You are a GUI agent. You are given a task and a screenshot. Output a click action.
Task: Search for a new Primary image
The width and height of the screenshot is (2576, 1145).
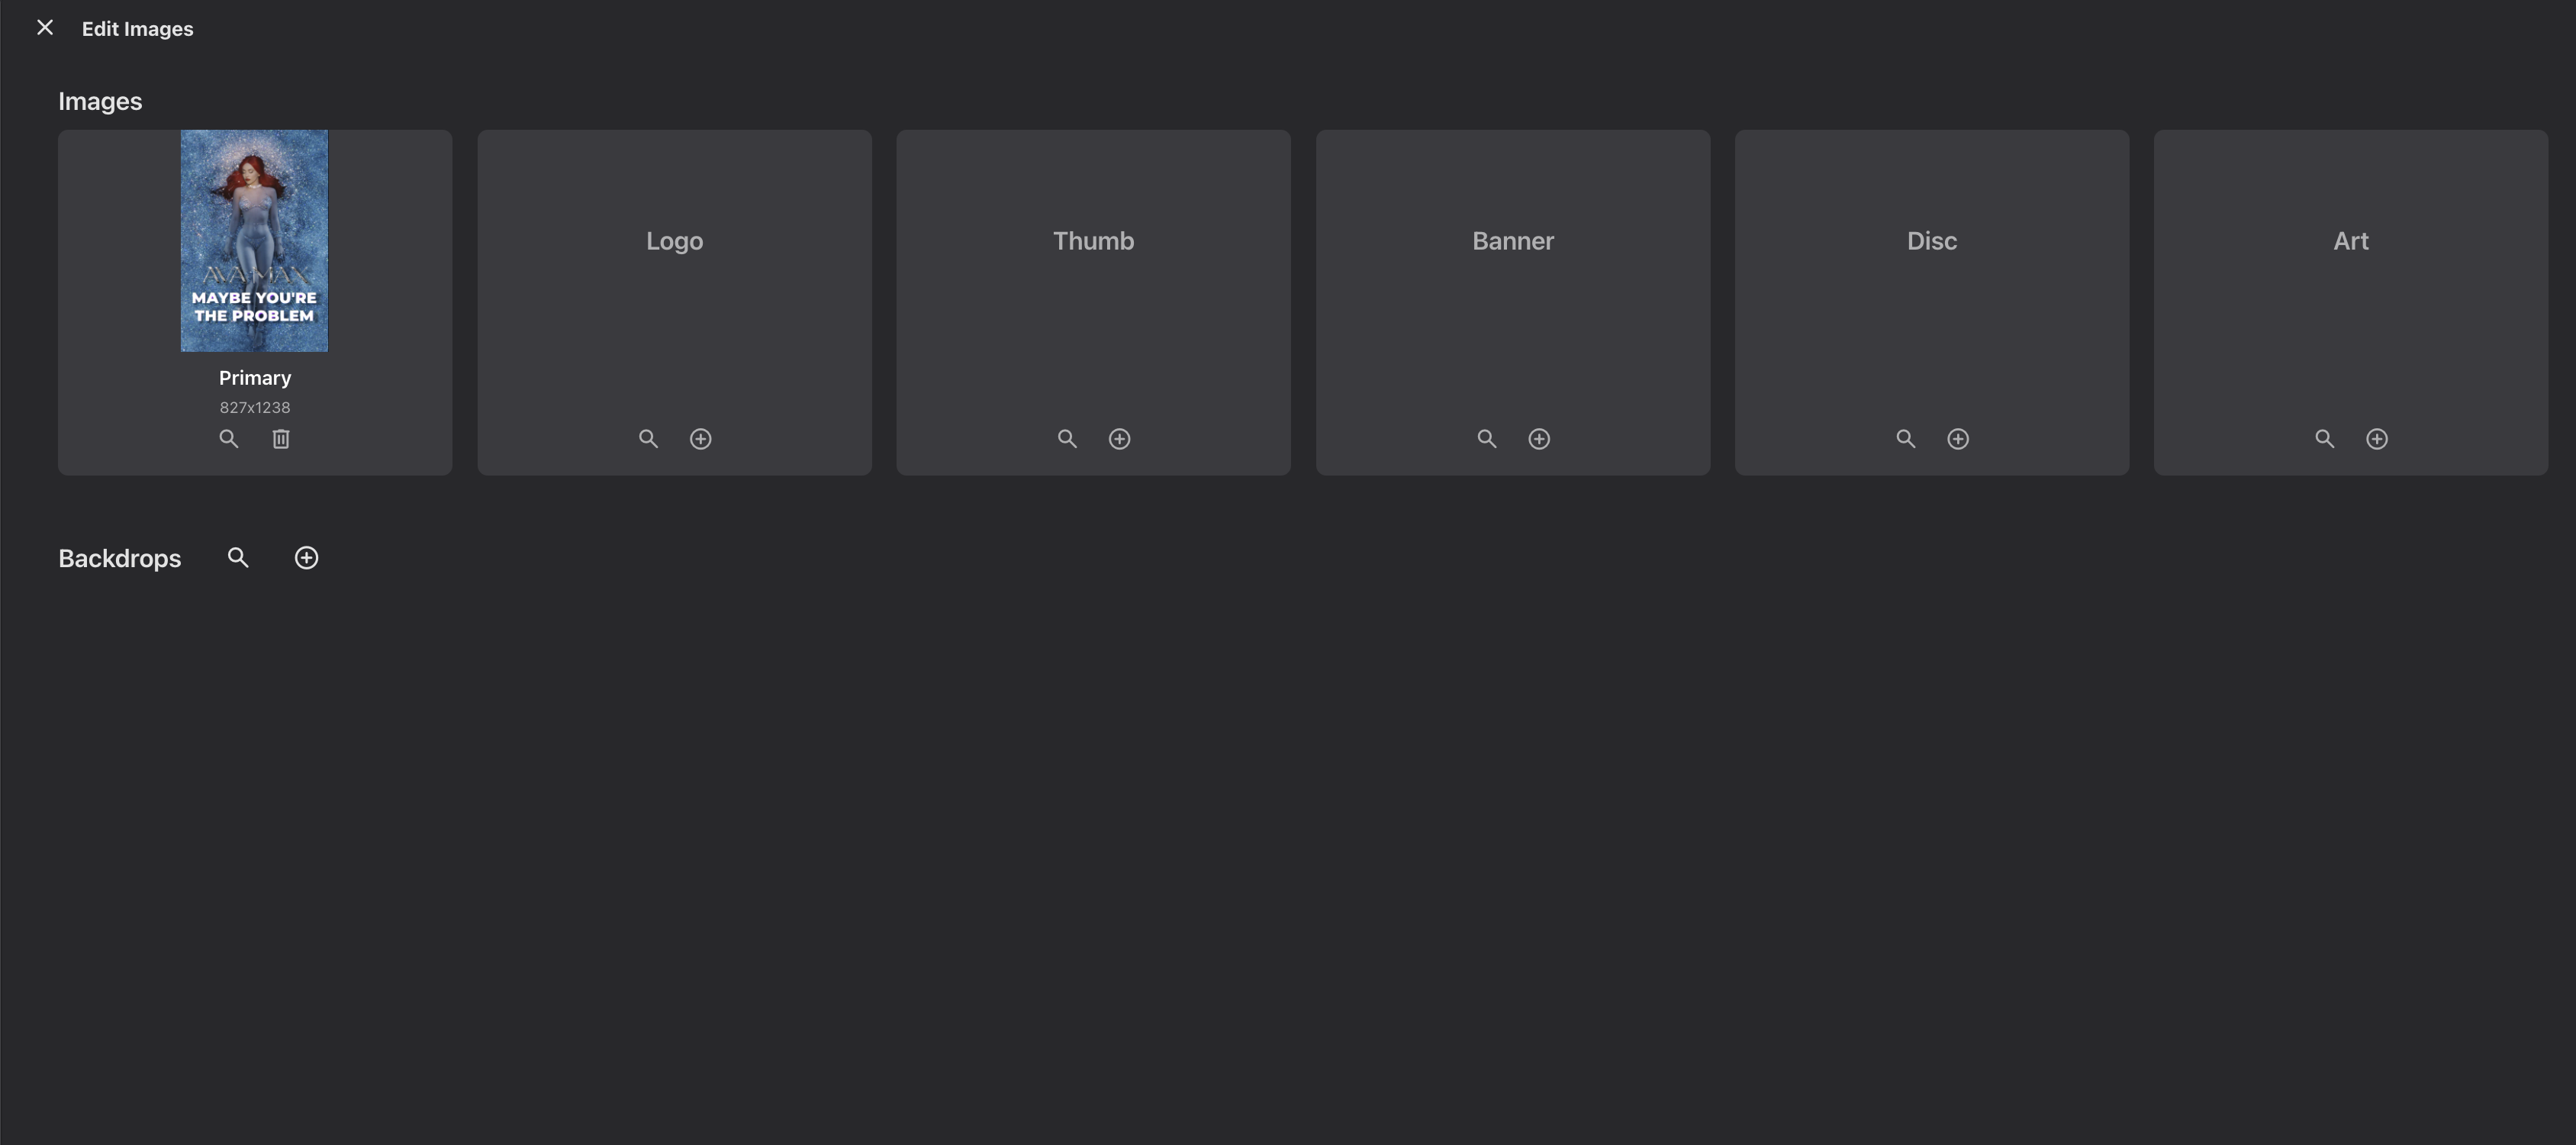coord(229,439)
